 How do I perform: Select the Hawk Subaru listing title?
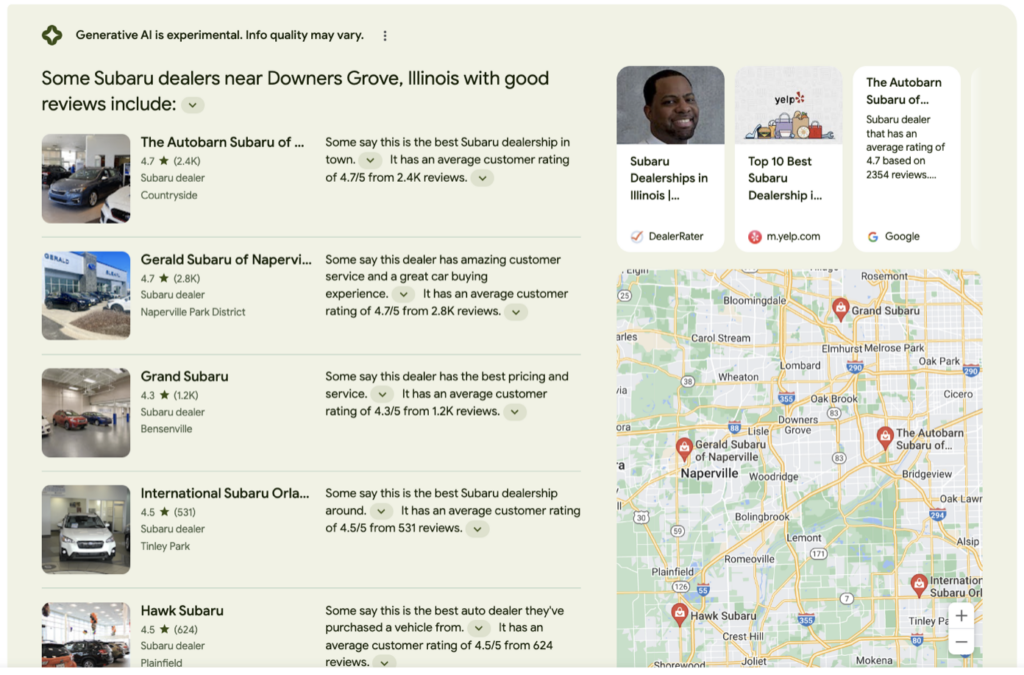click(x=182, y=610)
